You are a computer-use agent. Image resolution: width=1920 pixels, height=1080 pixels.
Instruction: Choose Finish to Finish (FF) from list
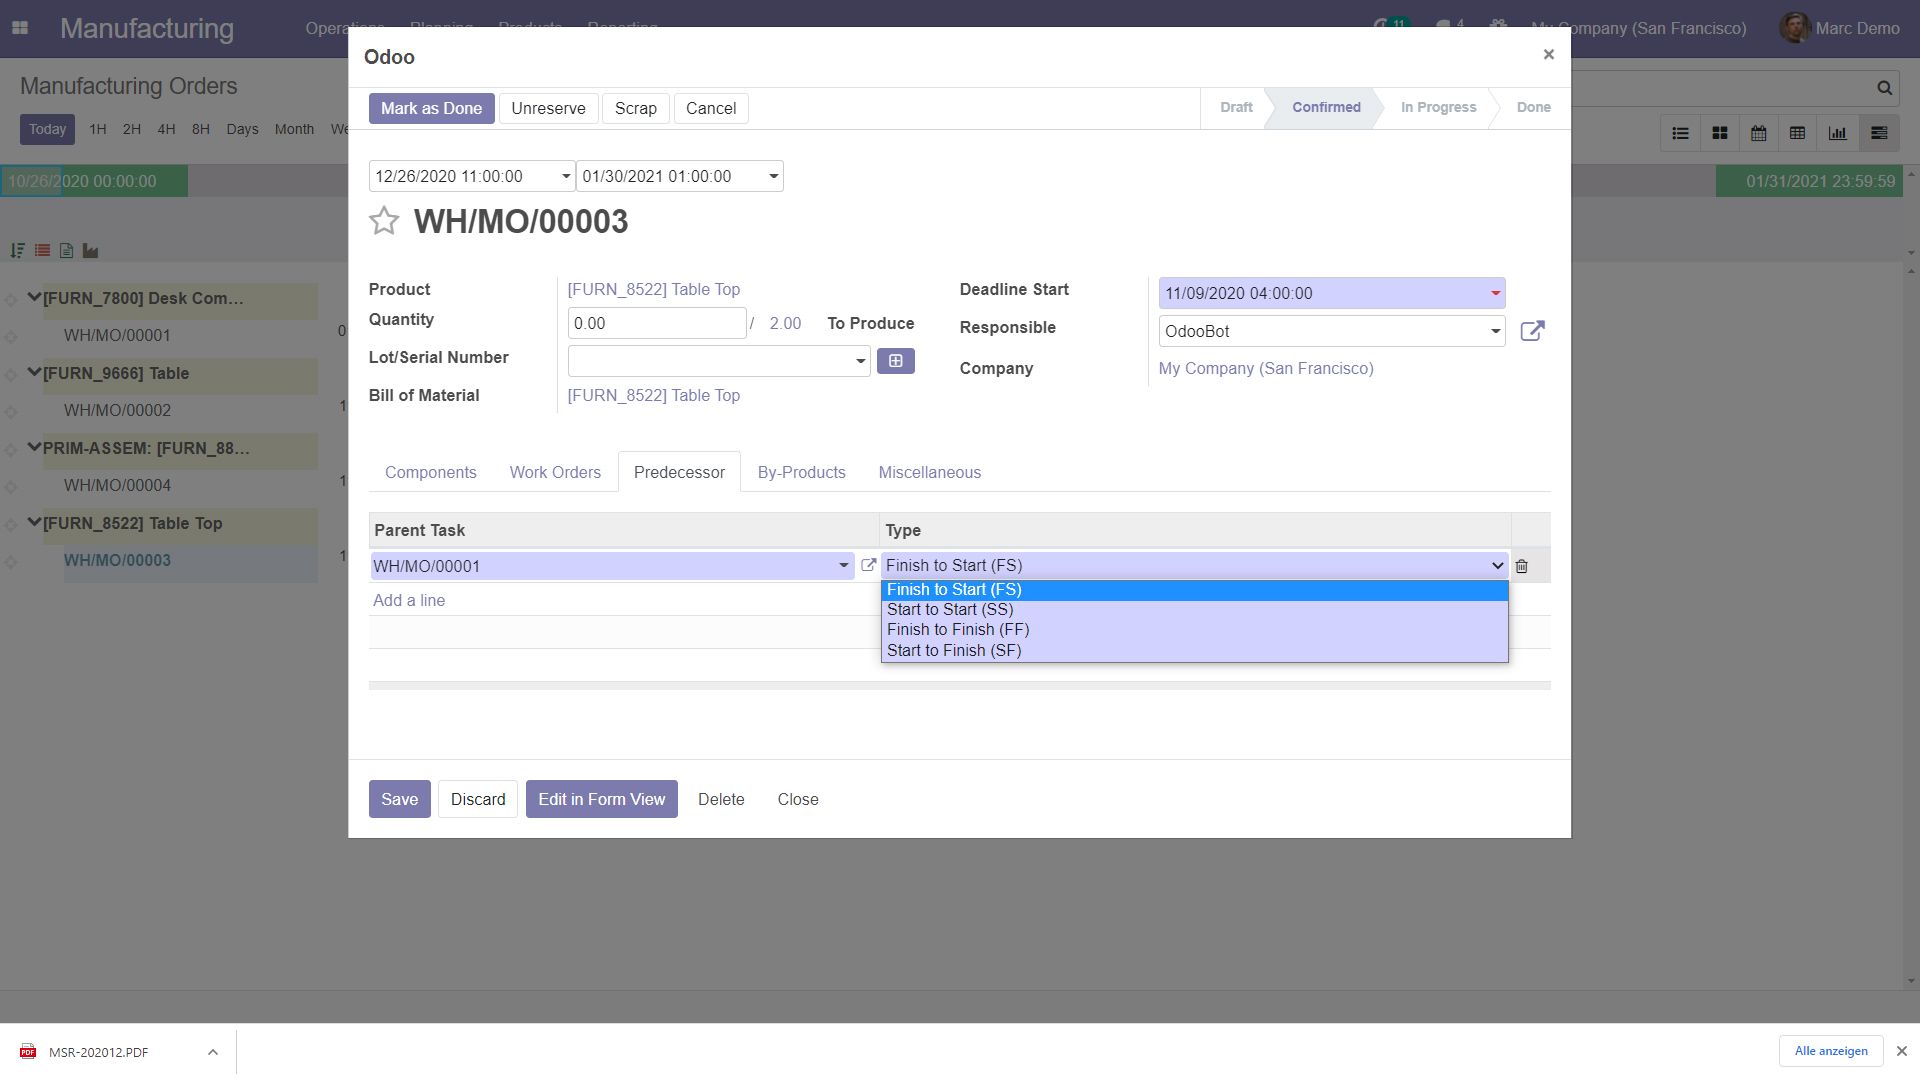[957, 630]
